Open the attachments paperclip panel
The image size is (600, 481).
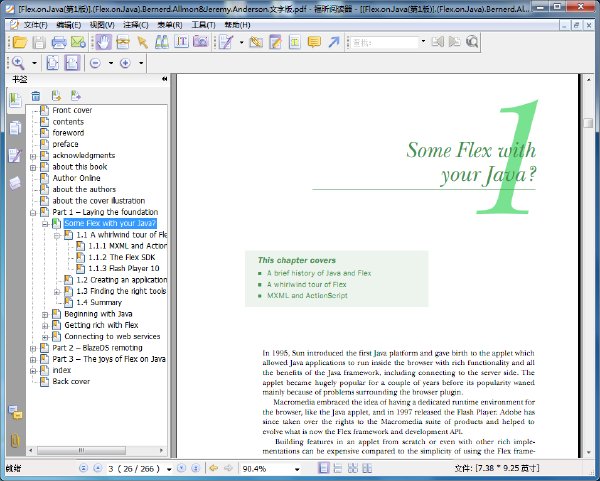click(x=15, y=440)
